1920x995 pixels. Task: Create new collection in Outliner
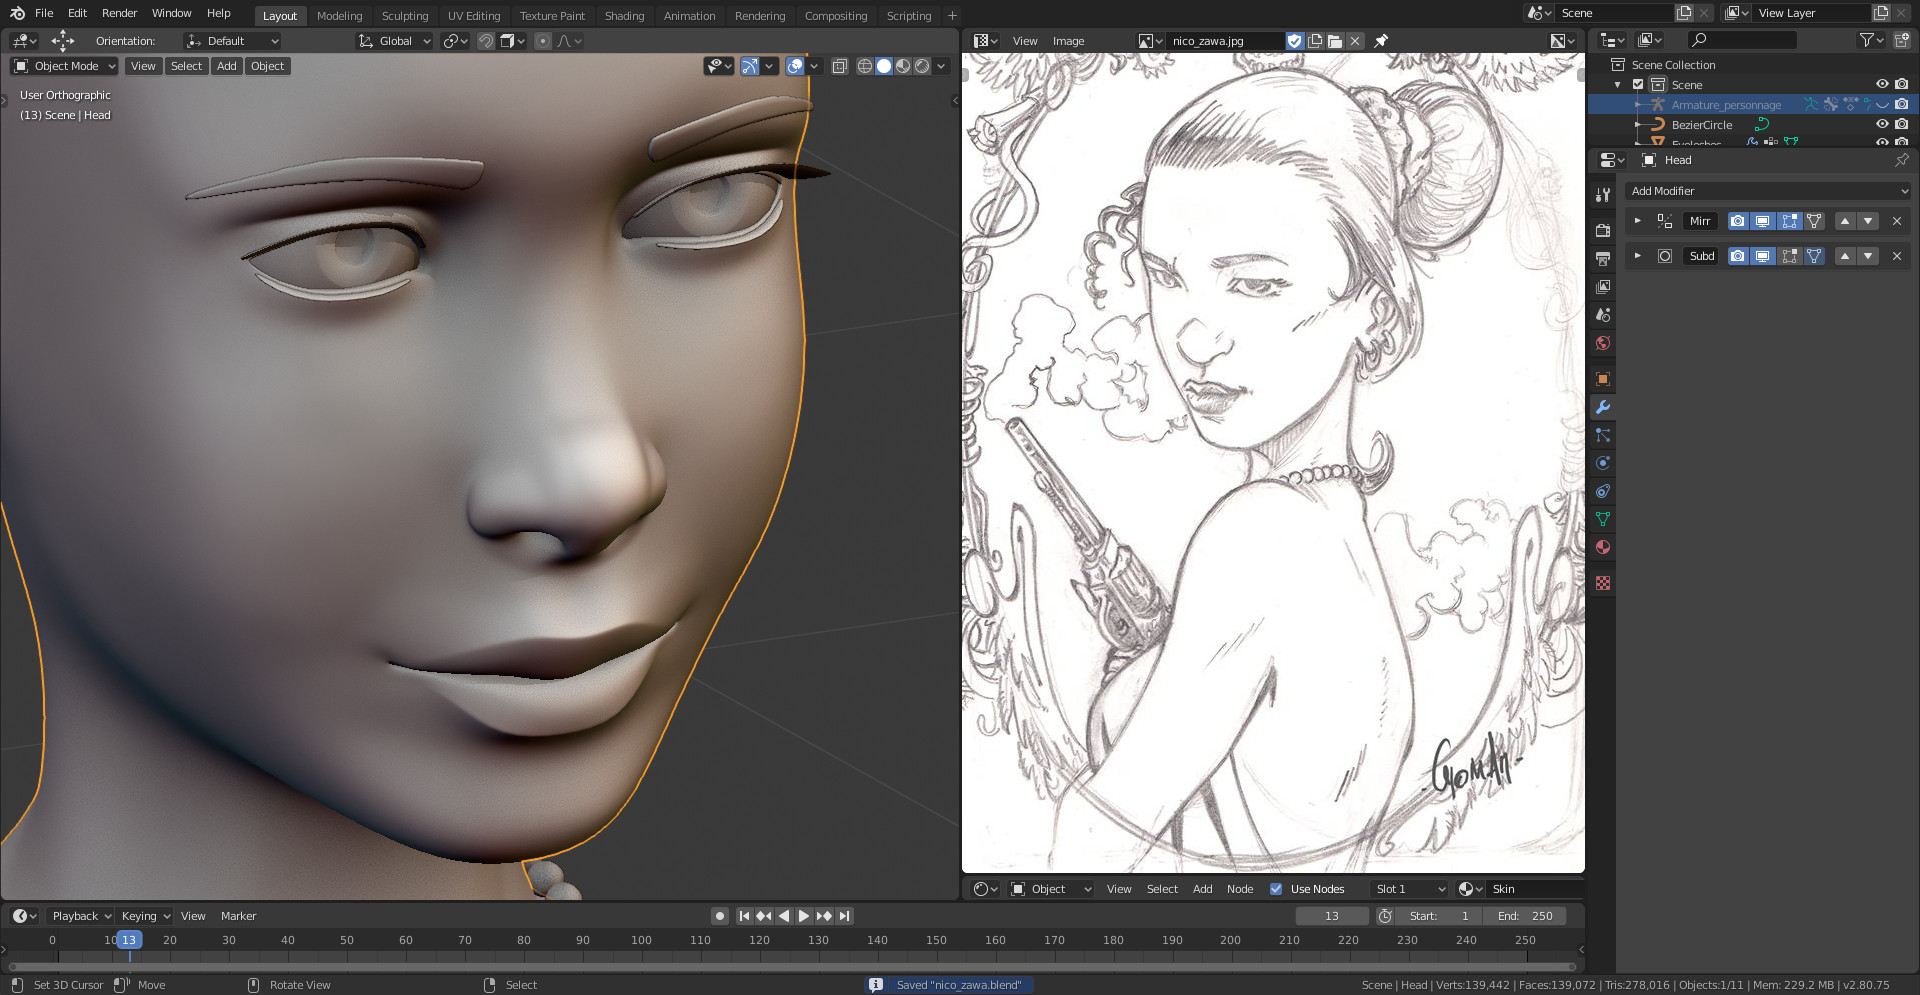click(x=1901, y=40)
